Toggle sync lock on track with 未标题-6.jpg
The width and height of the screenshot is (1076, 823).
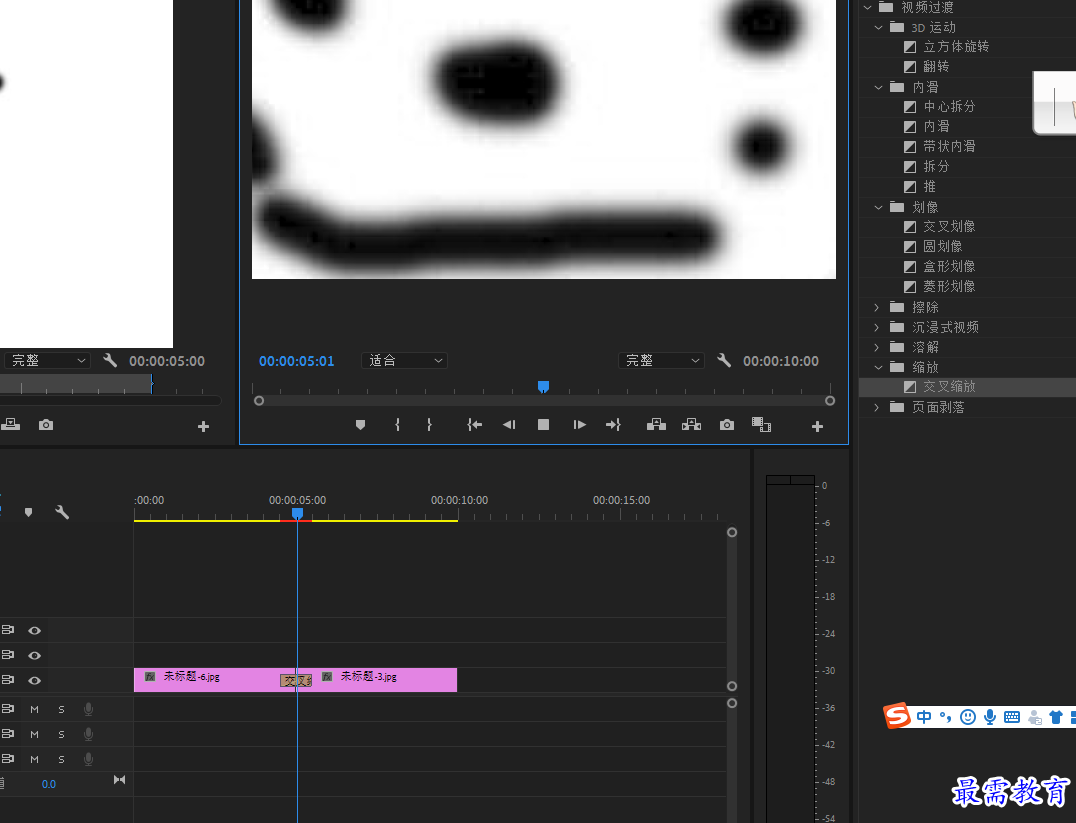tap(8, 680)
